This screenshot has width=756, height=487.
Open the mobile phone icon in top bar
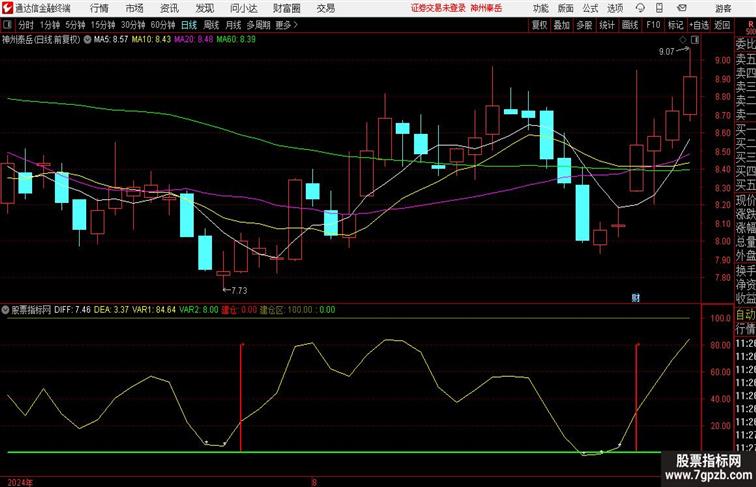tap(659, 8)
